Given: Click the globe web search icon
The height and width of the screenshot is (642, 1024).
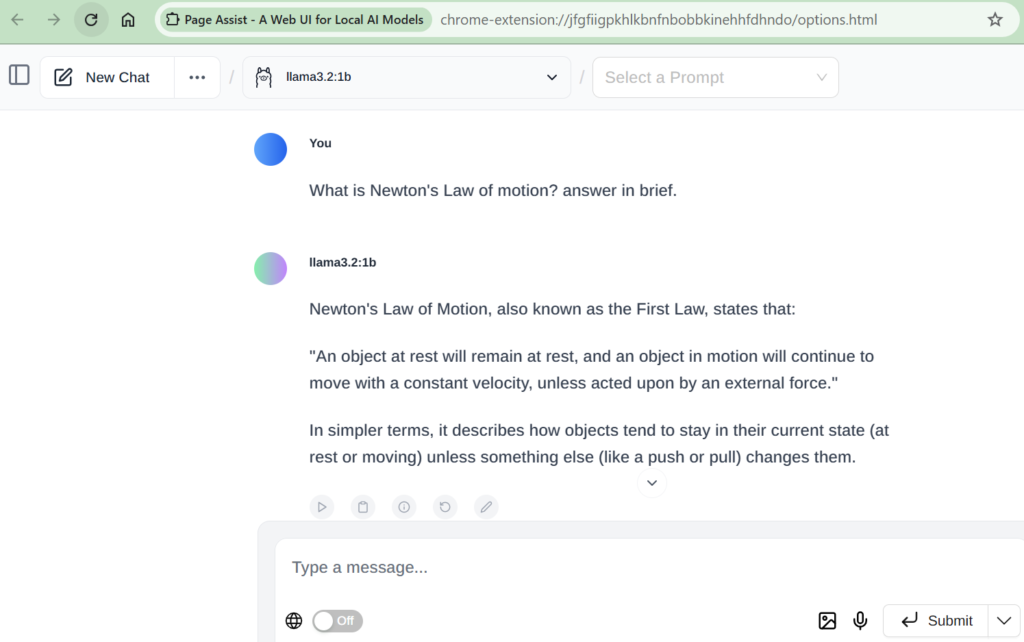Looking at the screenshot, I should [x=294, y=621].
